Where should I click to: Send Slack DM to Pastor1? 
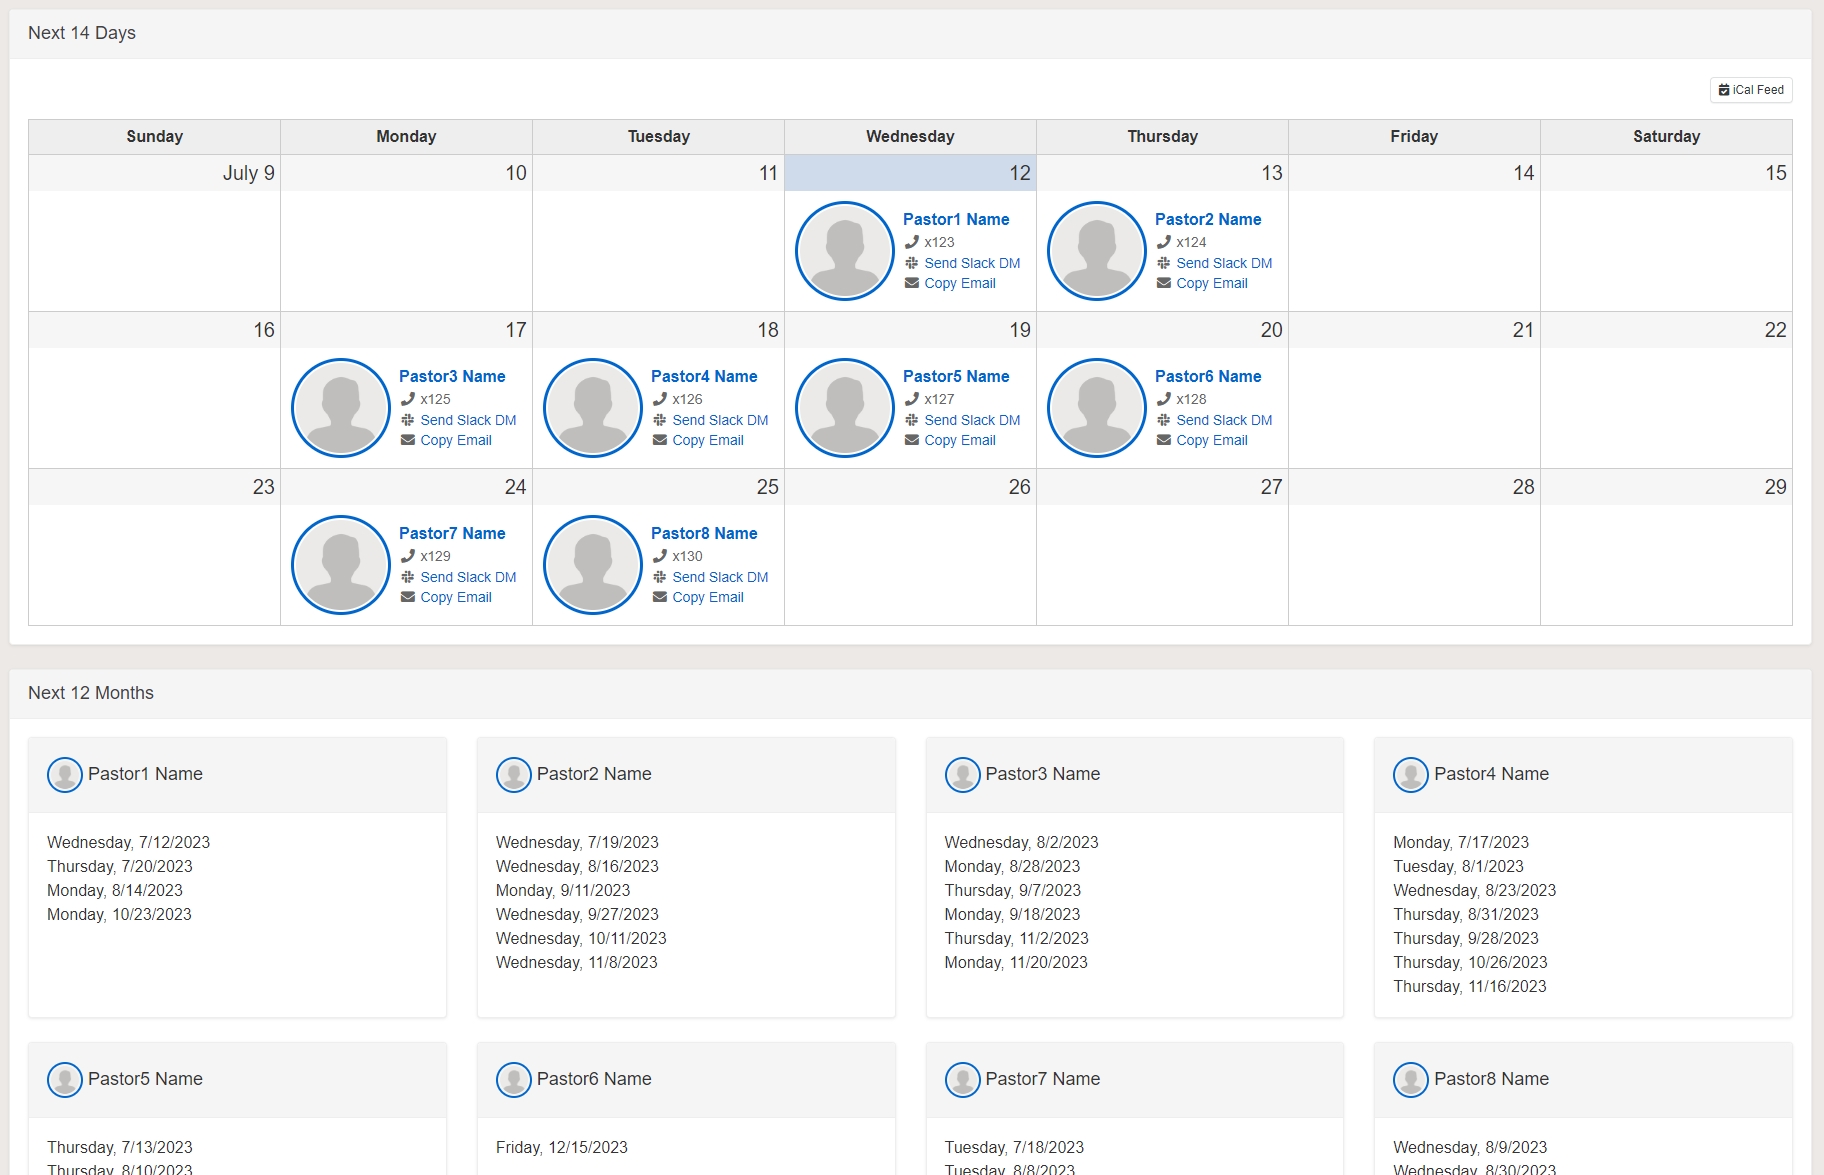(x=972, y=263)
